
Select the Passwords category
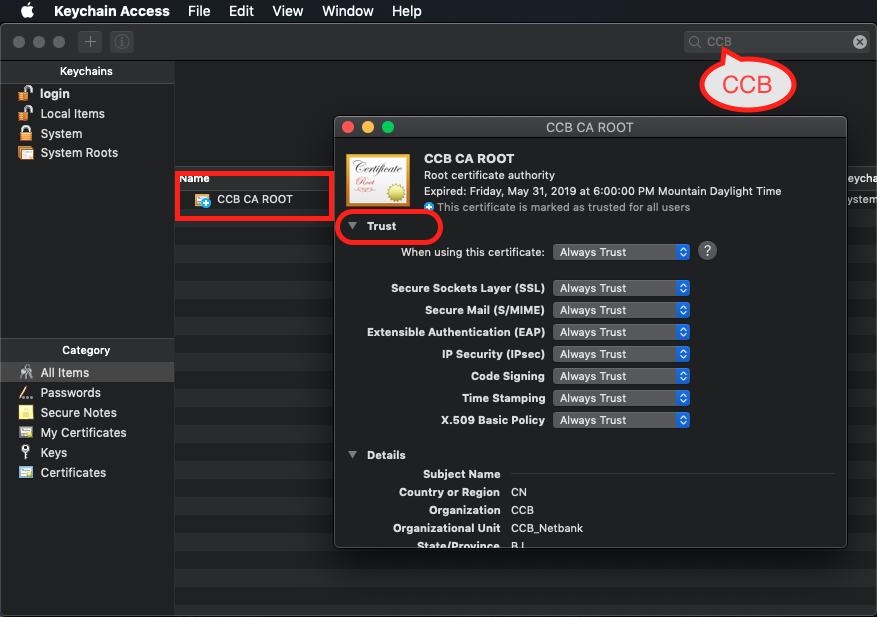pos(87,393)
